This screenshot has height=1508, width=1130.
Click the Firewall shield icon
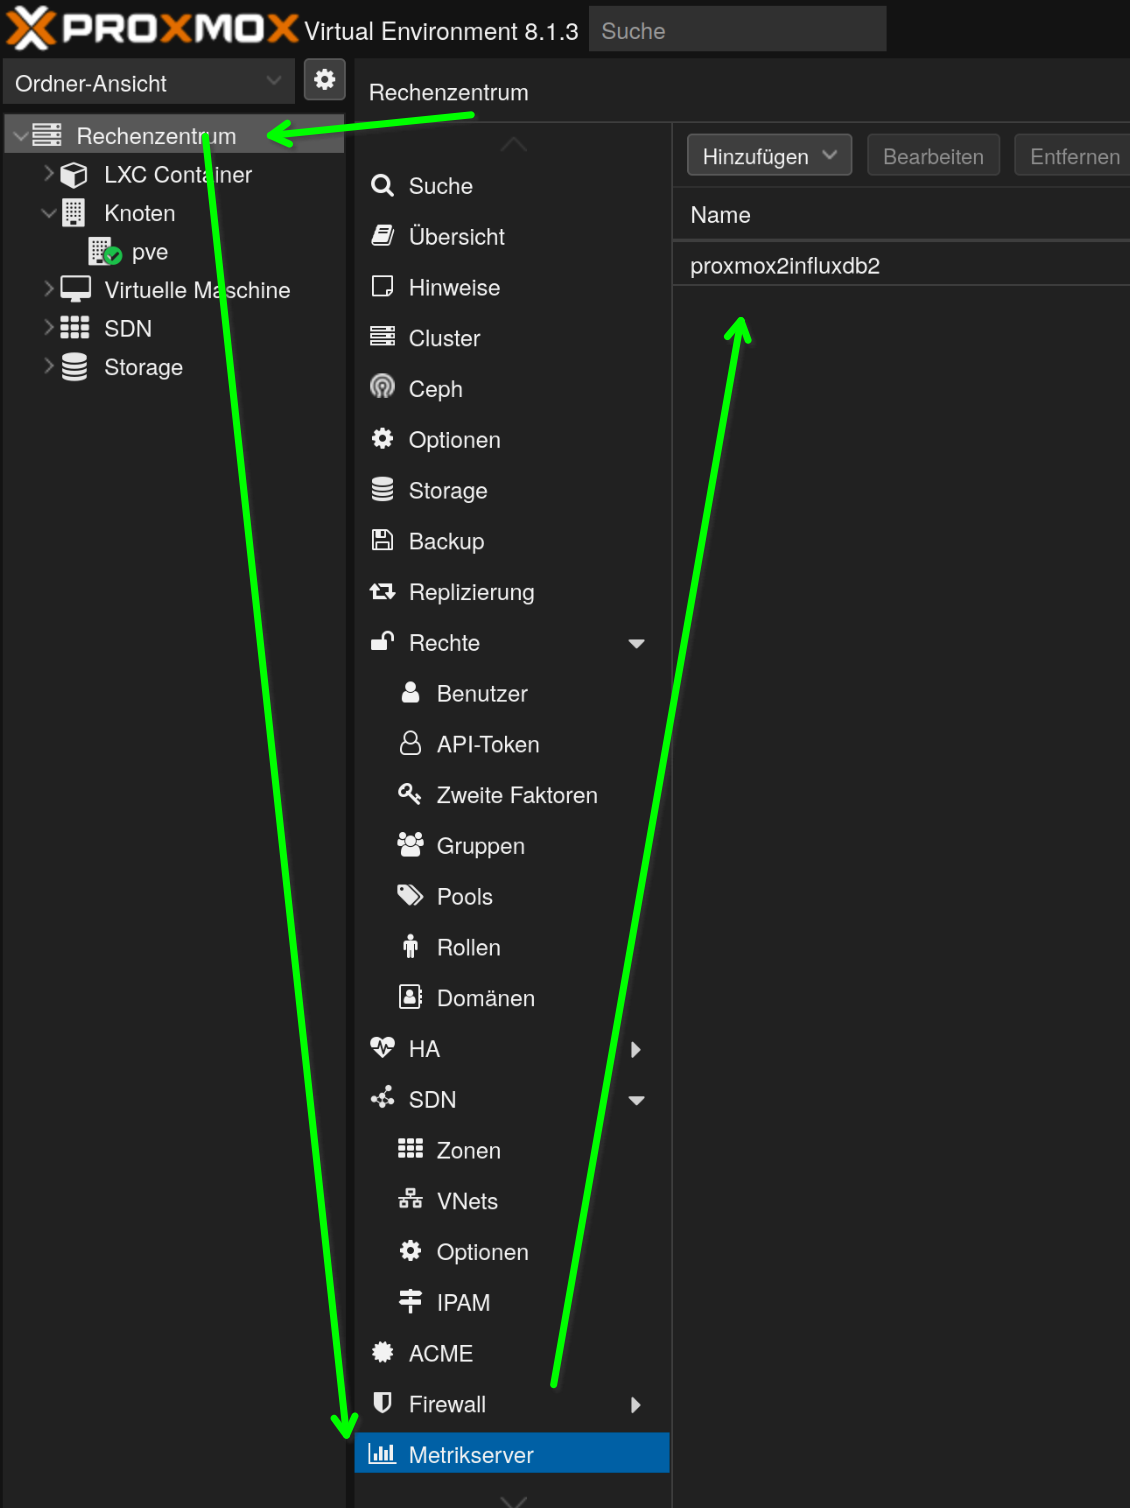pyautogui.click(x=382, y=1403)
